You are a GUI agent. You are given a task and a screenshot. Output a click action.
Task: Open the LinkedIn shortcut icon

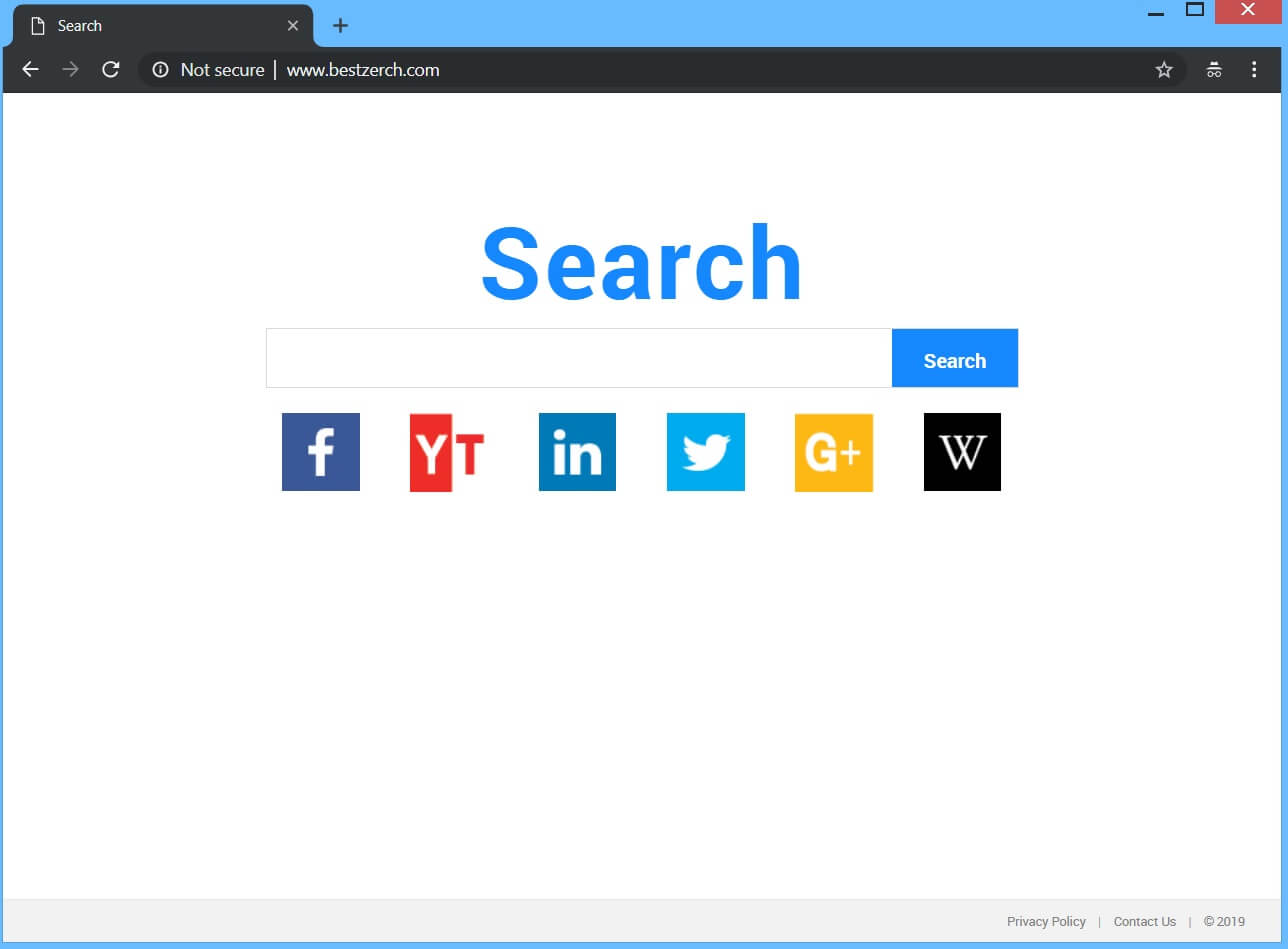click(x=577, y=452)
